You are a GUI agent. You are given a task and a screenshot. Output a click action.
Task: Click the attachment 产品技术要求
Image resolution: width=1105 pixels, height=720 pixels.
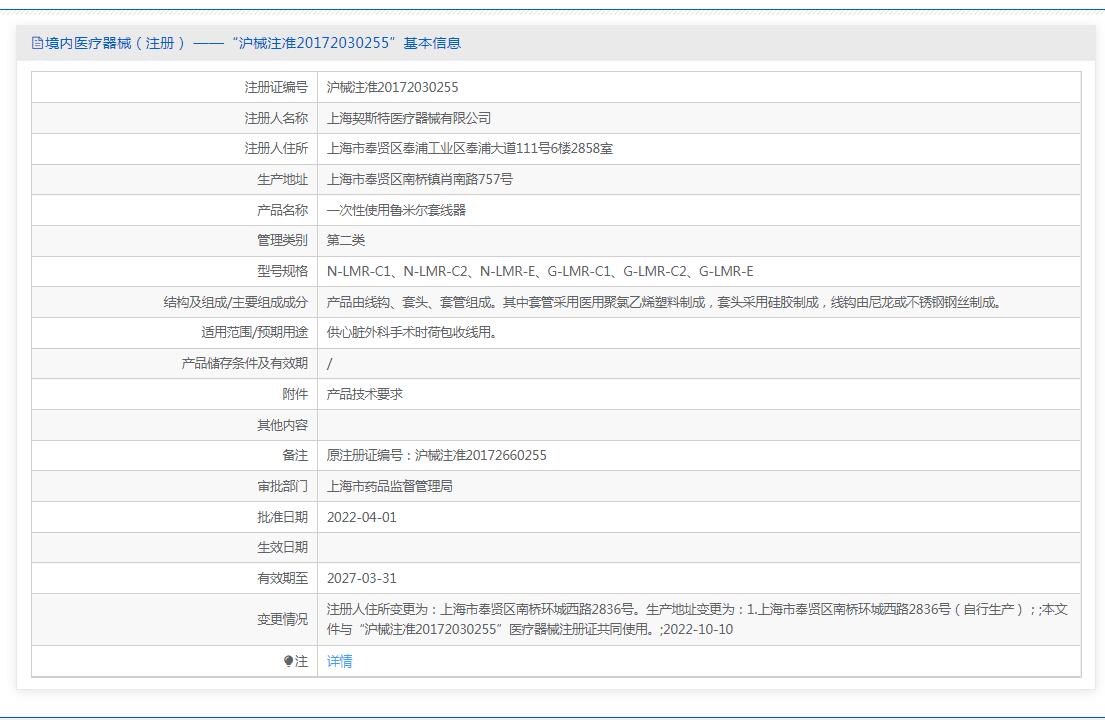click(x=365, y=394)
